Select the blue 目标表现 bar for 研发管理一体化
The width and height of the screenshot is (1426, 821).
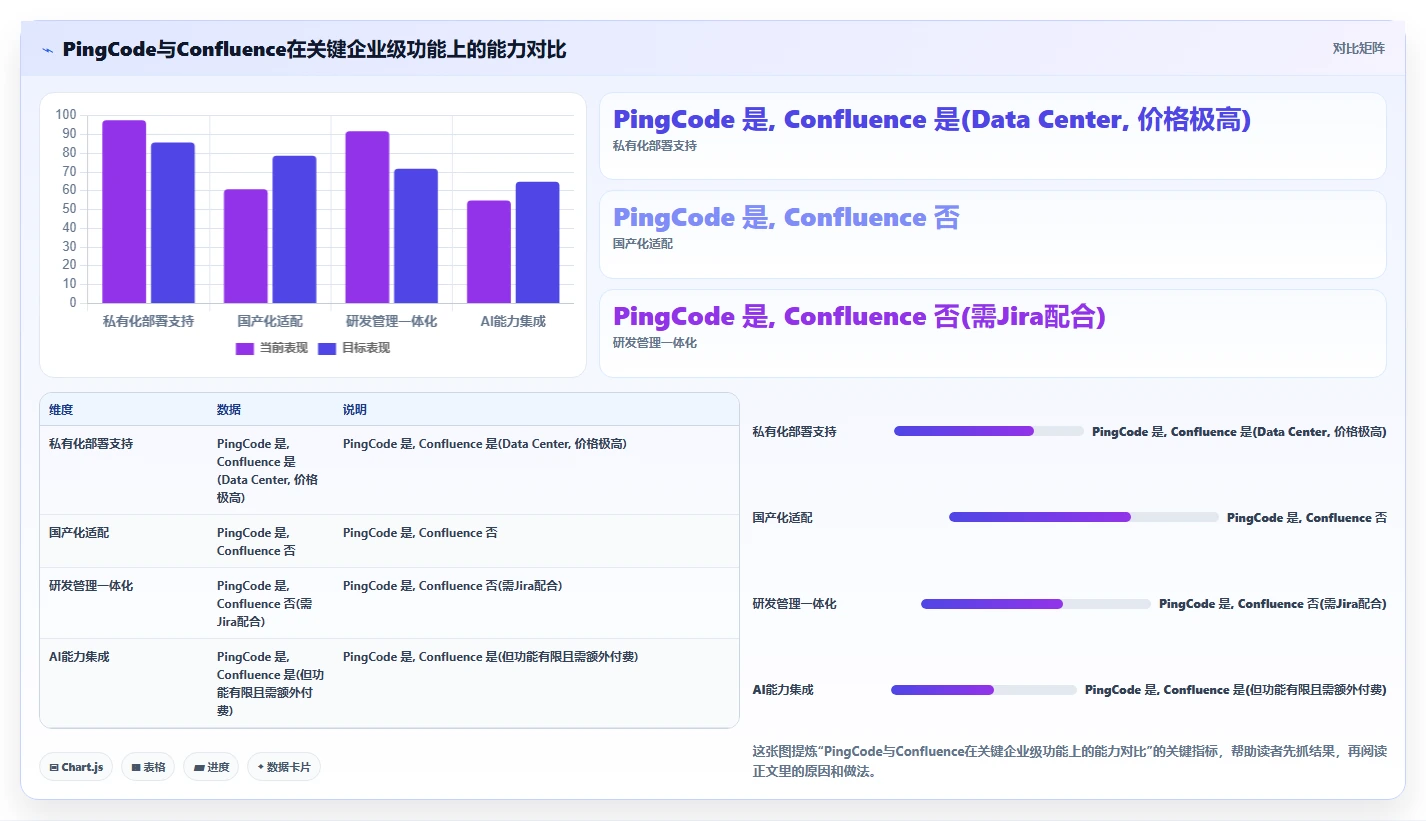point(416,236)
